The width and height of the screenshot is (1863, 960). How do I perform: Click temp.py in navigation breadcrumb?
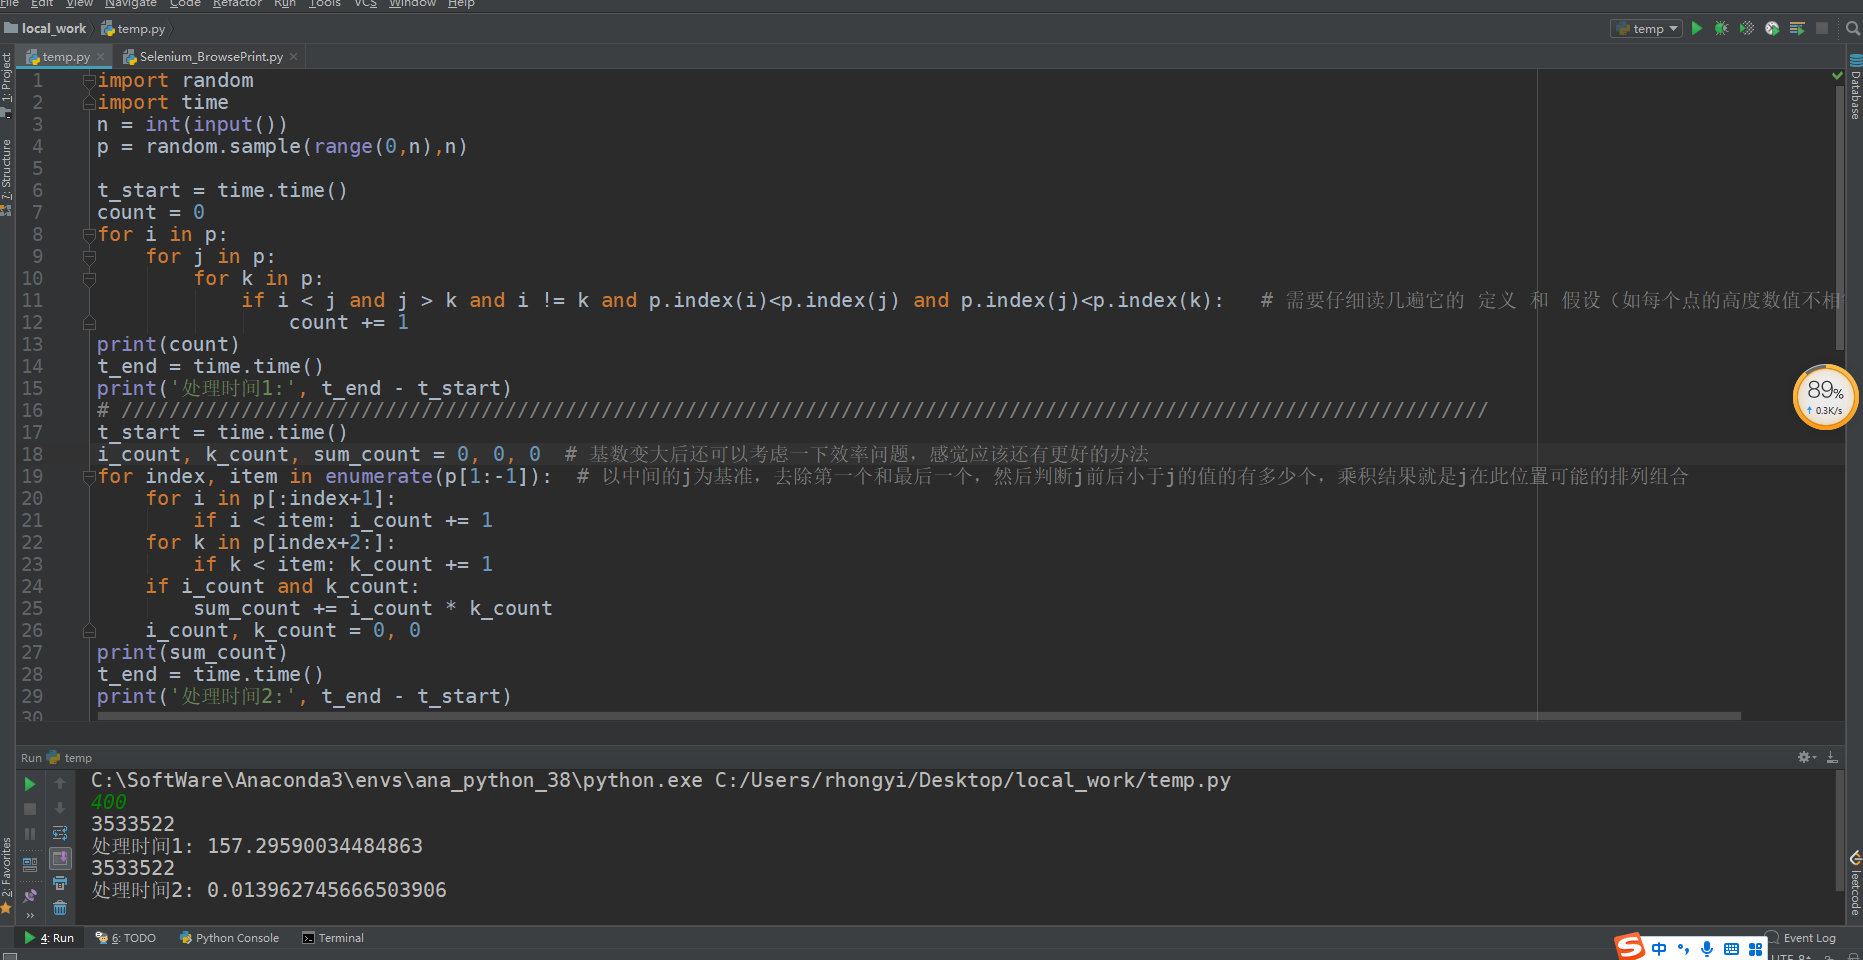(x=133, y=29)
